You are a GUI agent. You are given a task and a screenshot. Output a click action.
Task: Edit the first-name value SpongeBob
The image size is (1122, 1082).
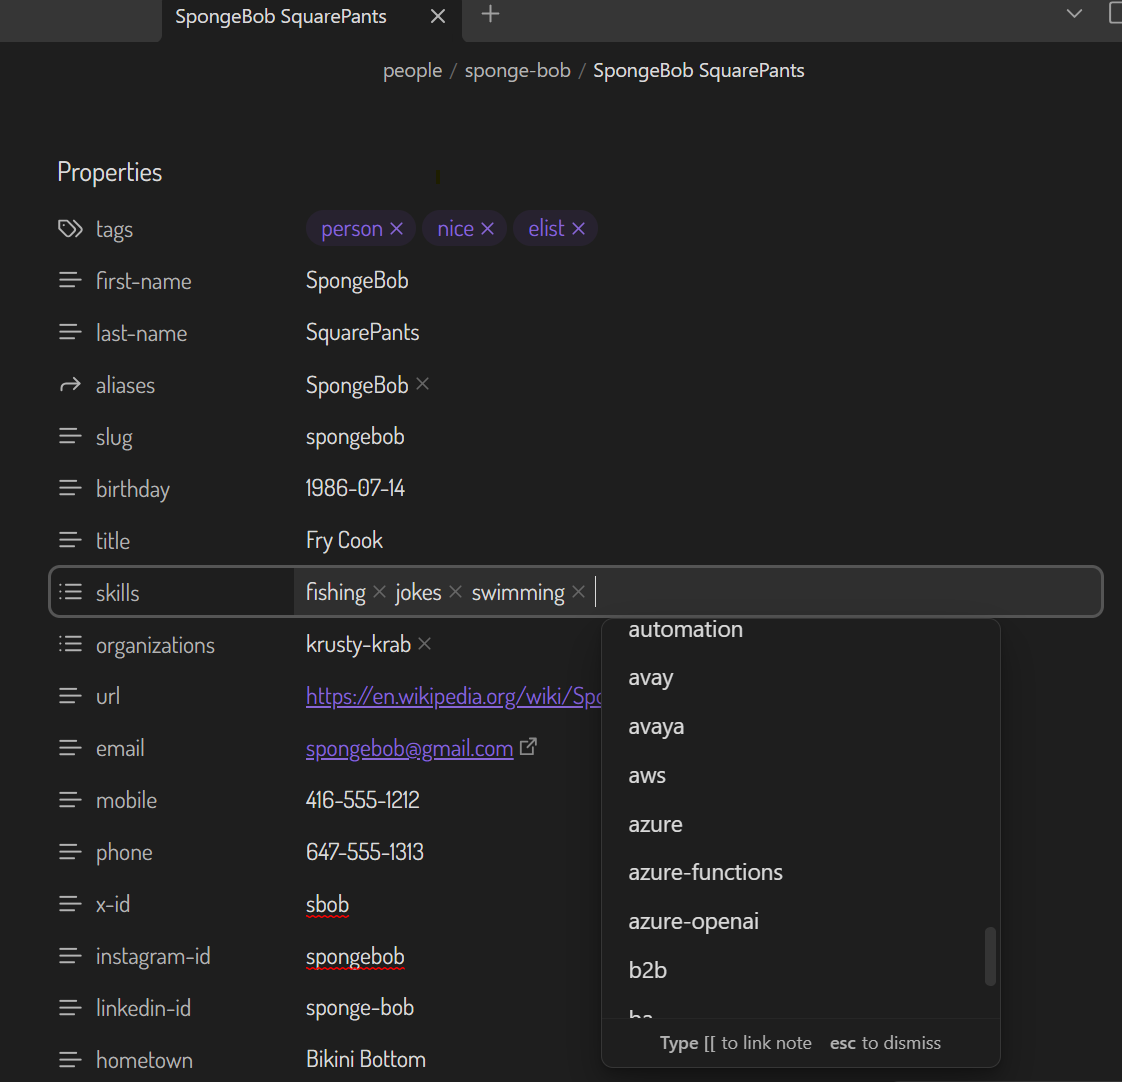tap(357, 281)
